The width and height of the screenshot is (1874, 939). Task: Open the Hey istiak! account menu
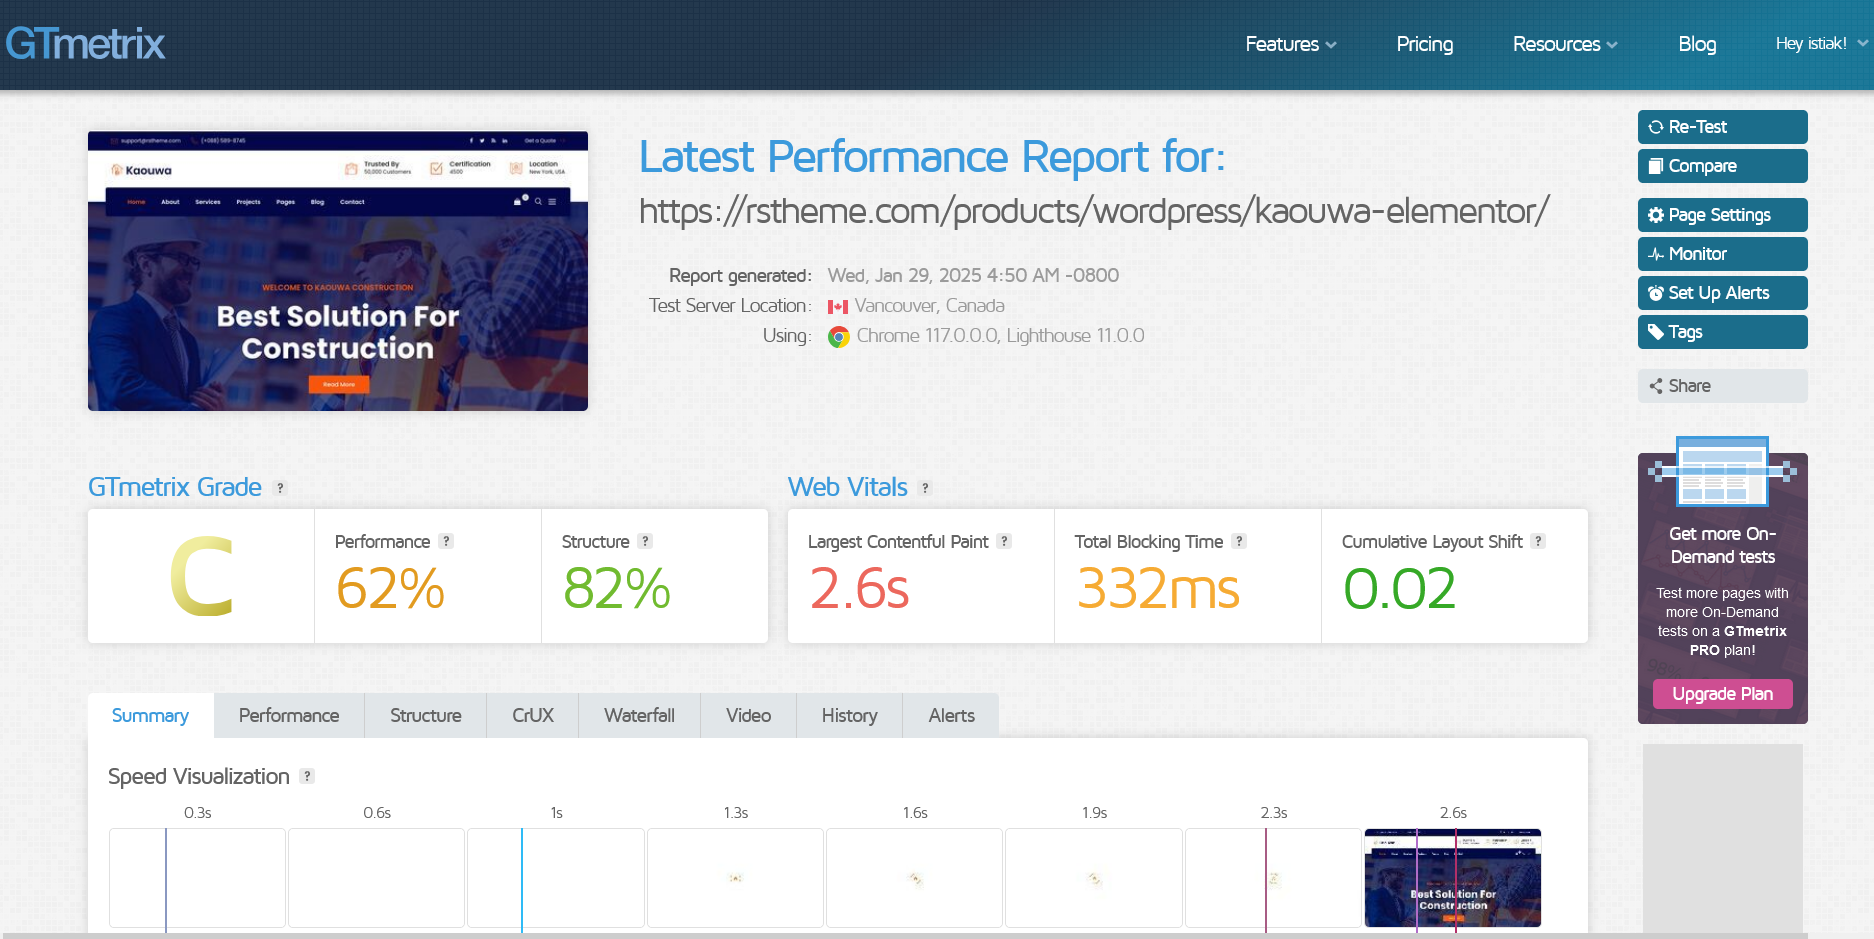tap(1820, 43)
